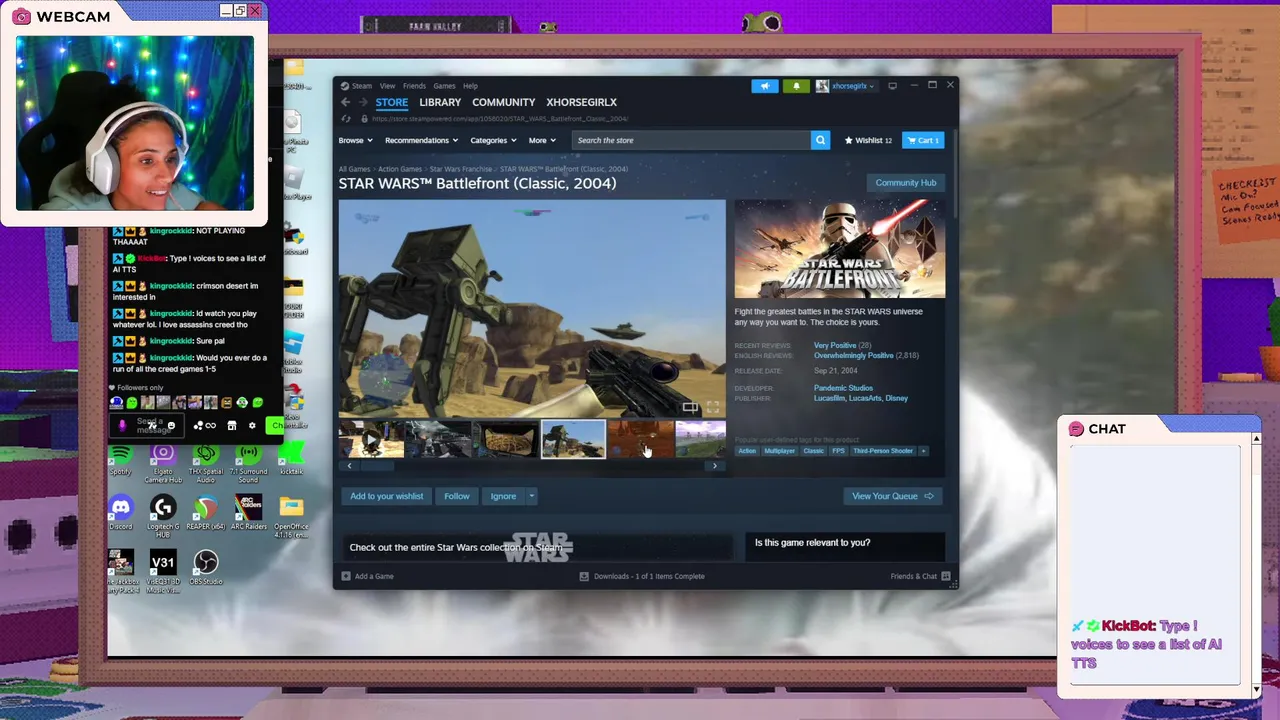Viewport: 1280px width, 720px height.
Task: Click the thumbnail strip scrollbar handle
Action: [x=378, y=466]
